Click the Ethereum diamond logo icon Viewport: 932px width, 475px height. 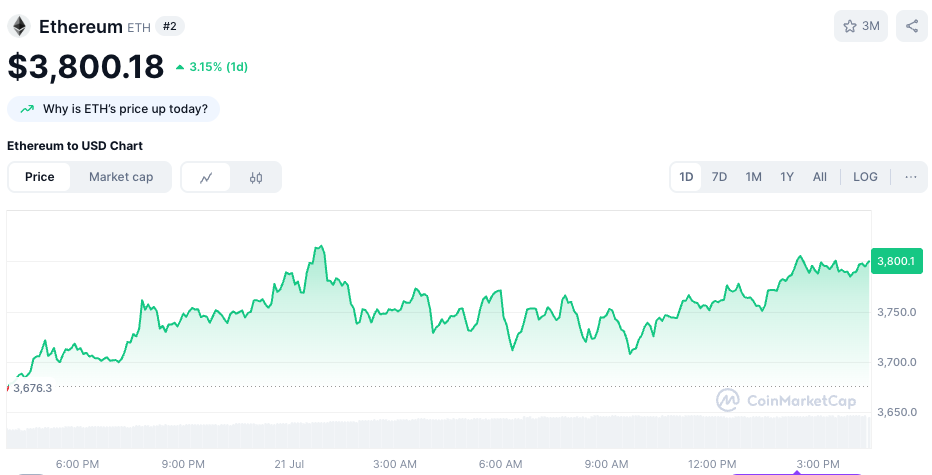[x=19, y=26]
